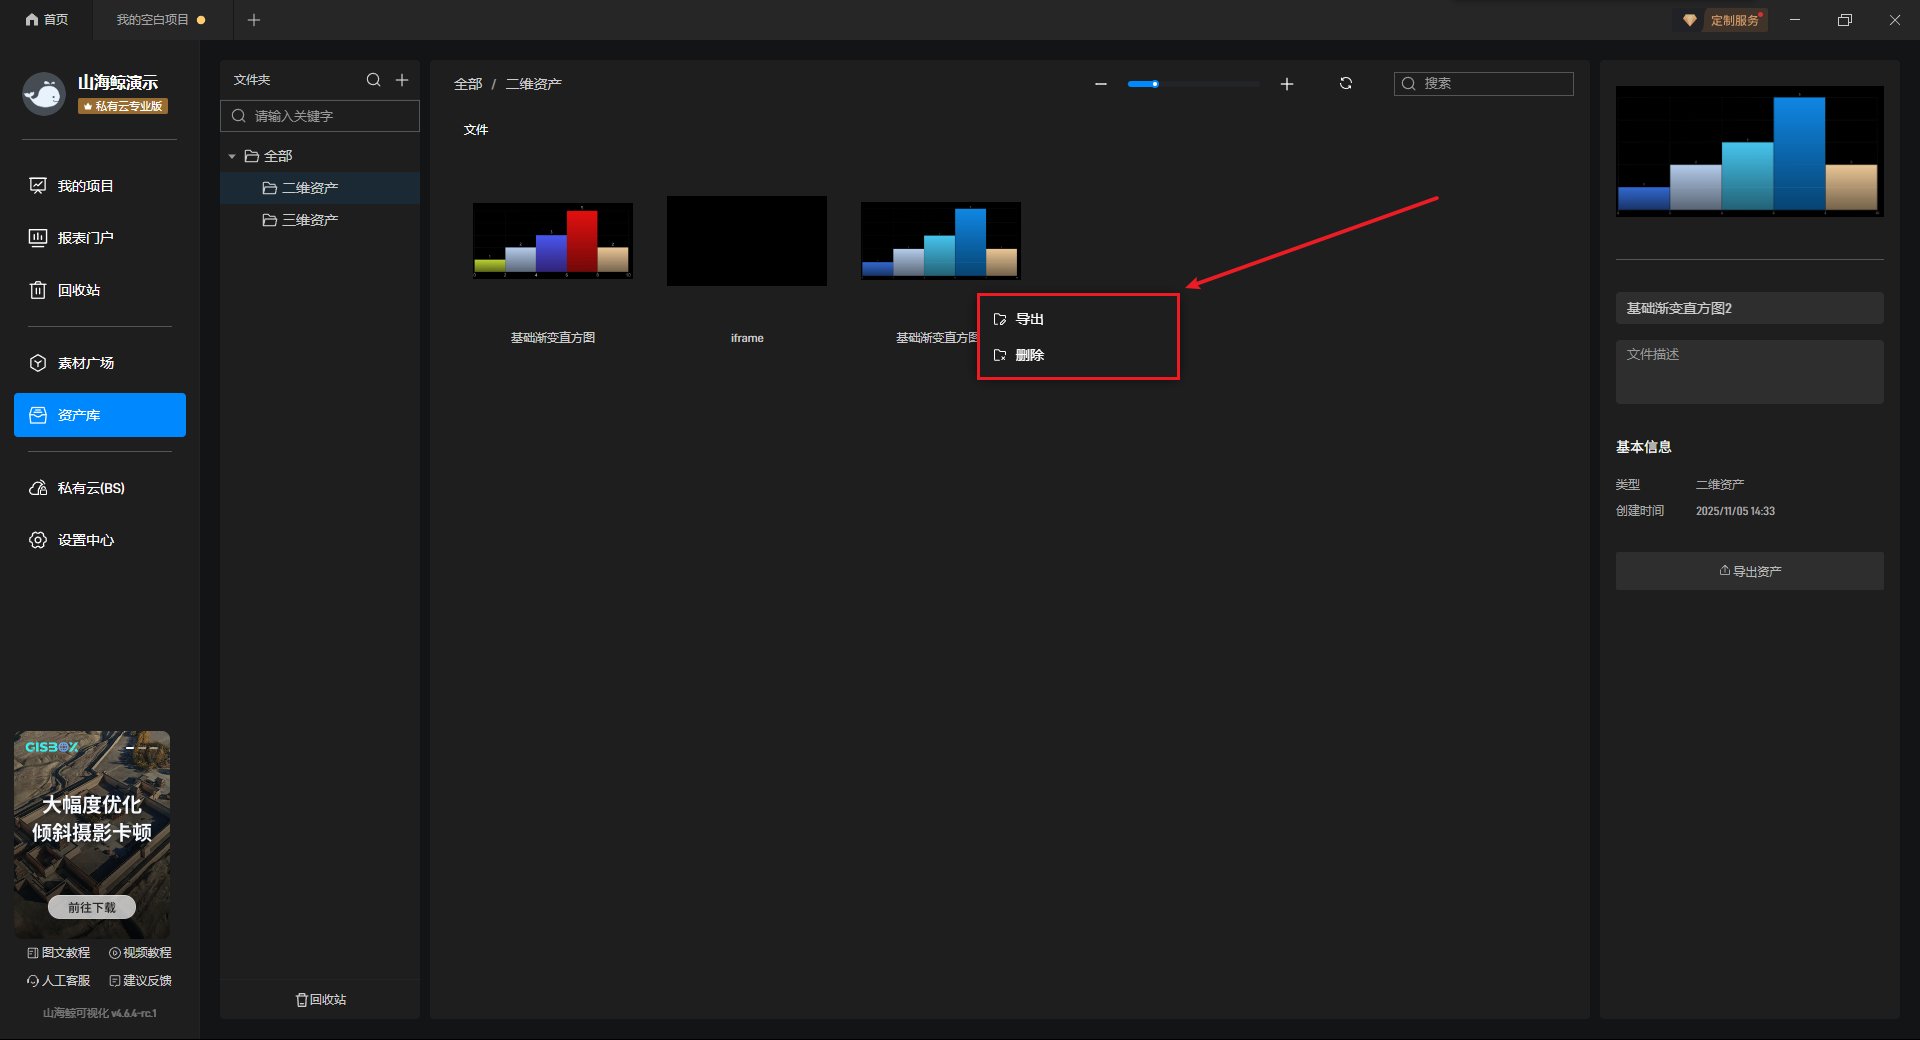Select the 三维资产 folder
This screenshot has height=1040, width=1920.
[309, 220]
